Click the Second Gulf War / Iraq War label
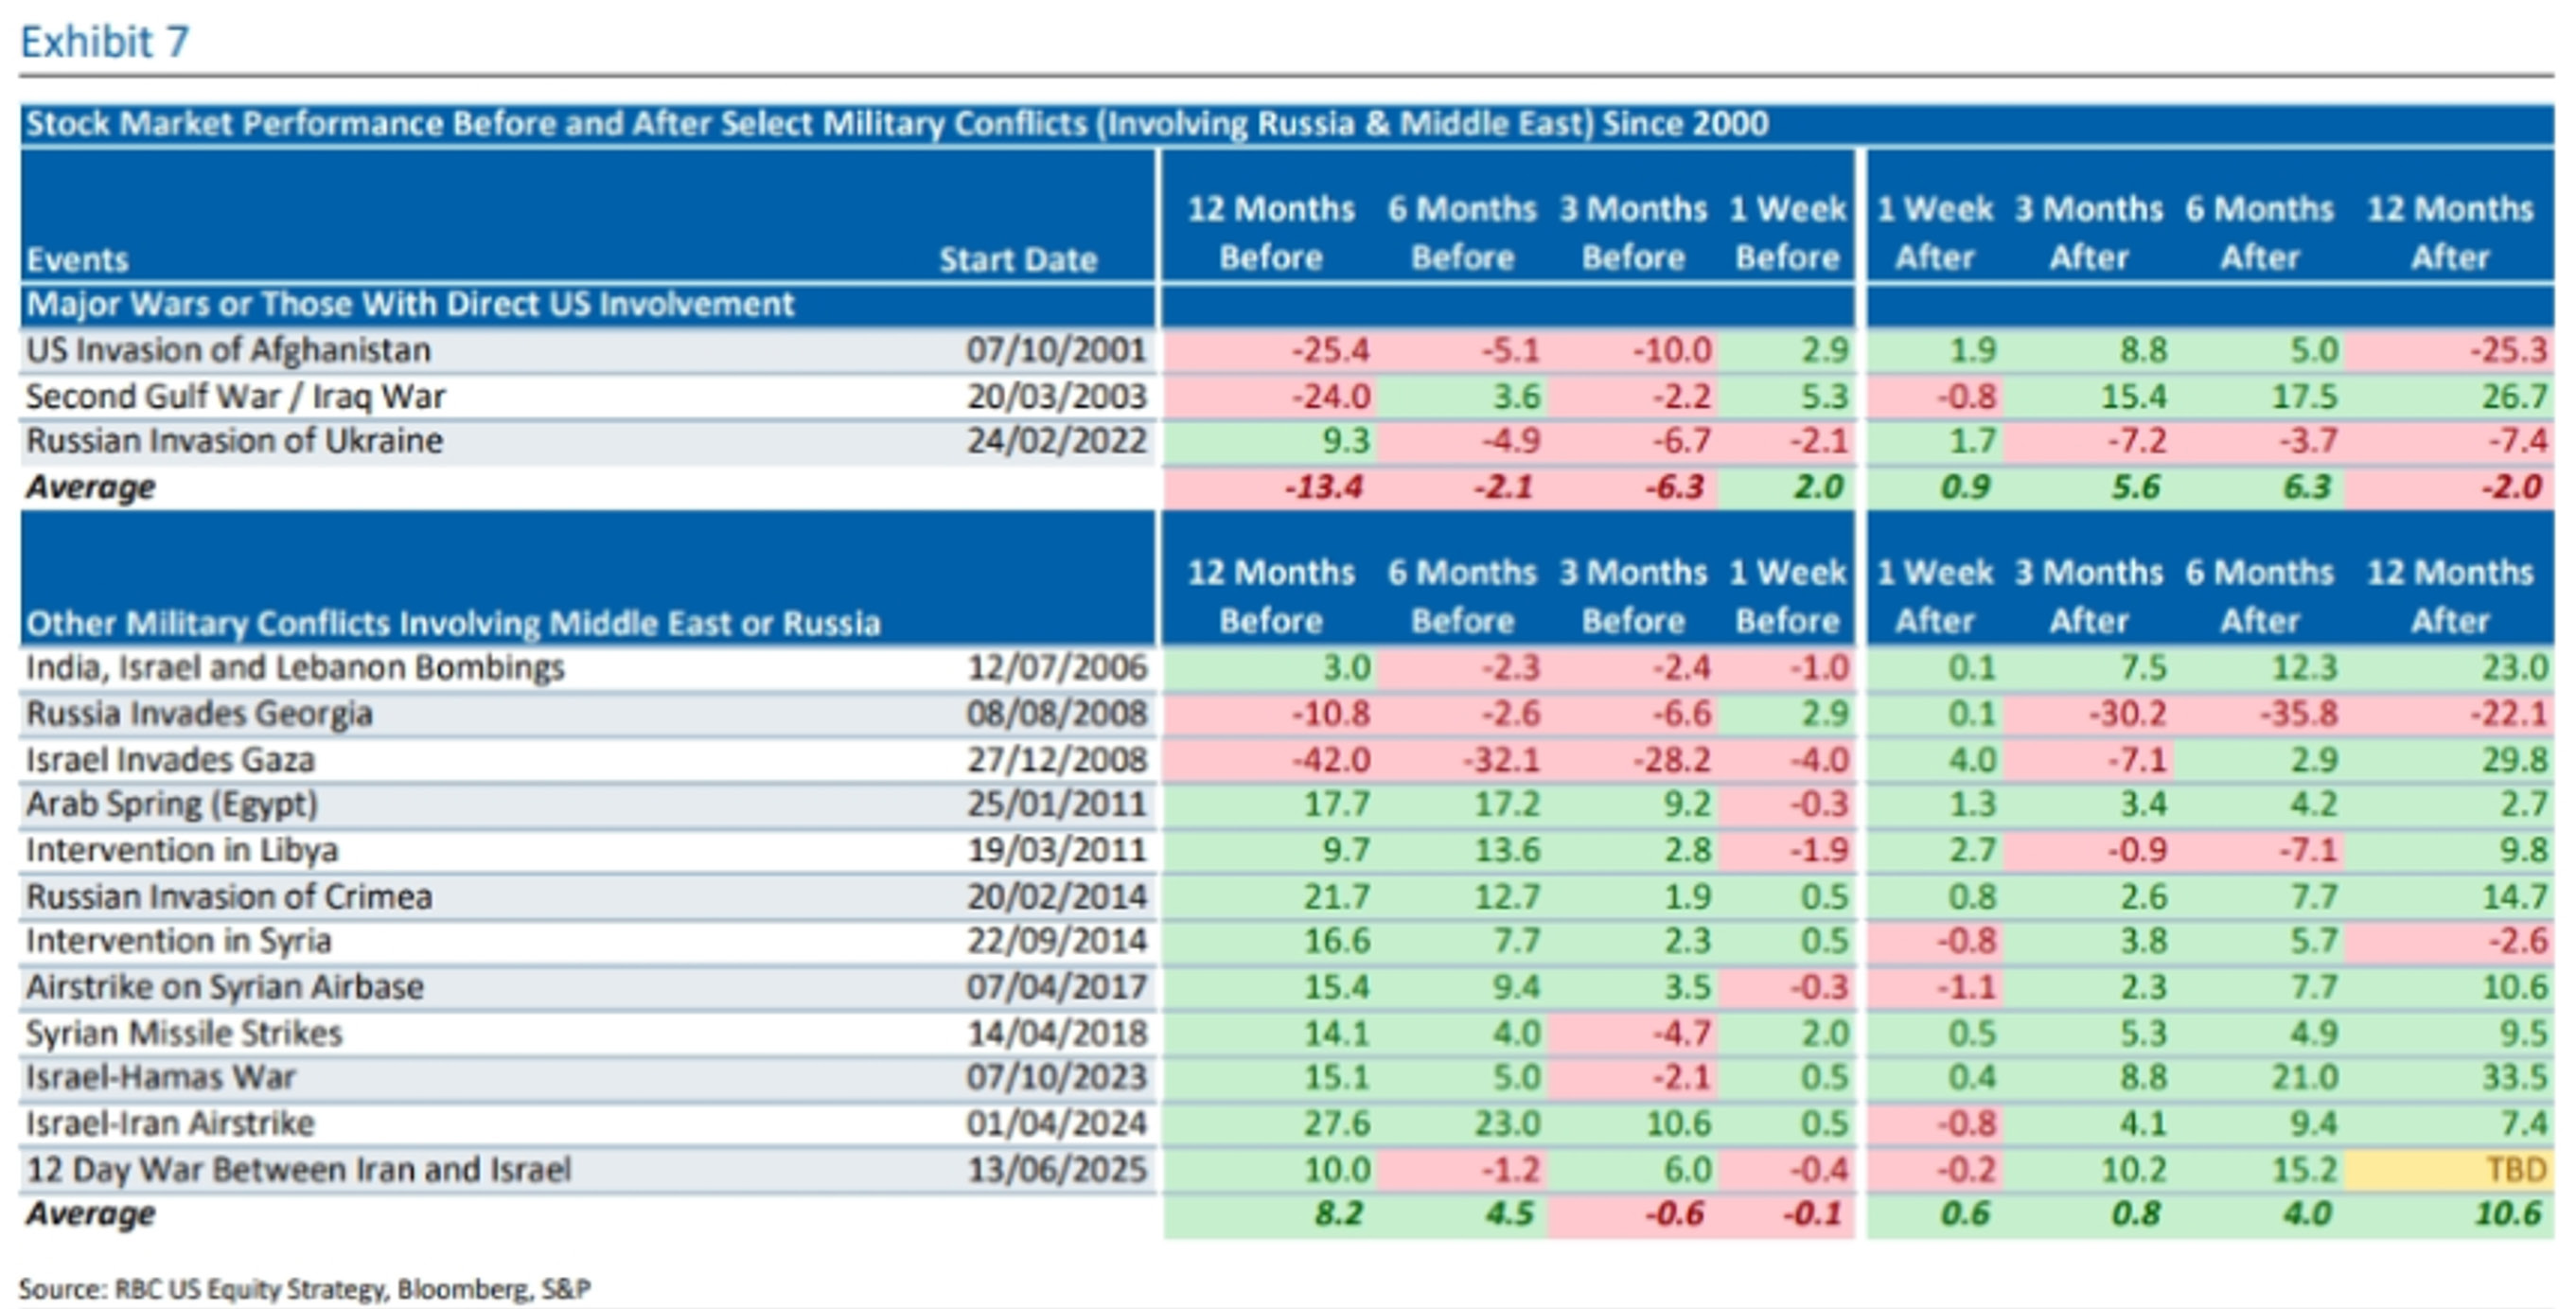Viewport: 2576px width, 1309px height. pos(235,396)
